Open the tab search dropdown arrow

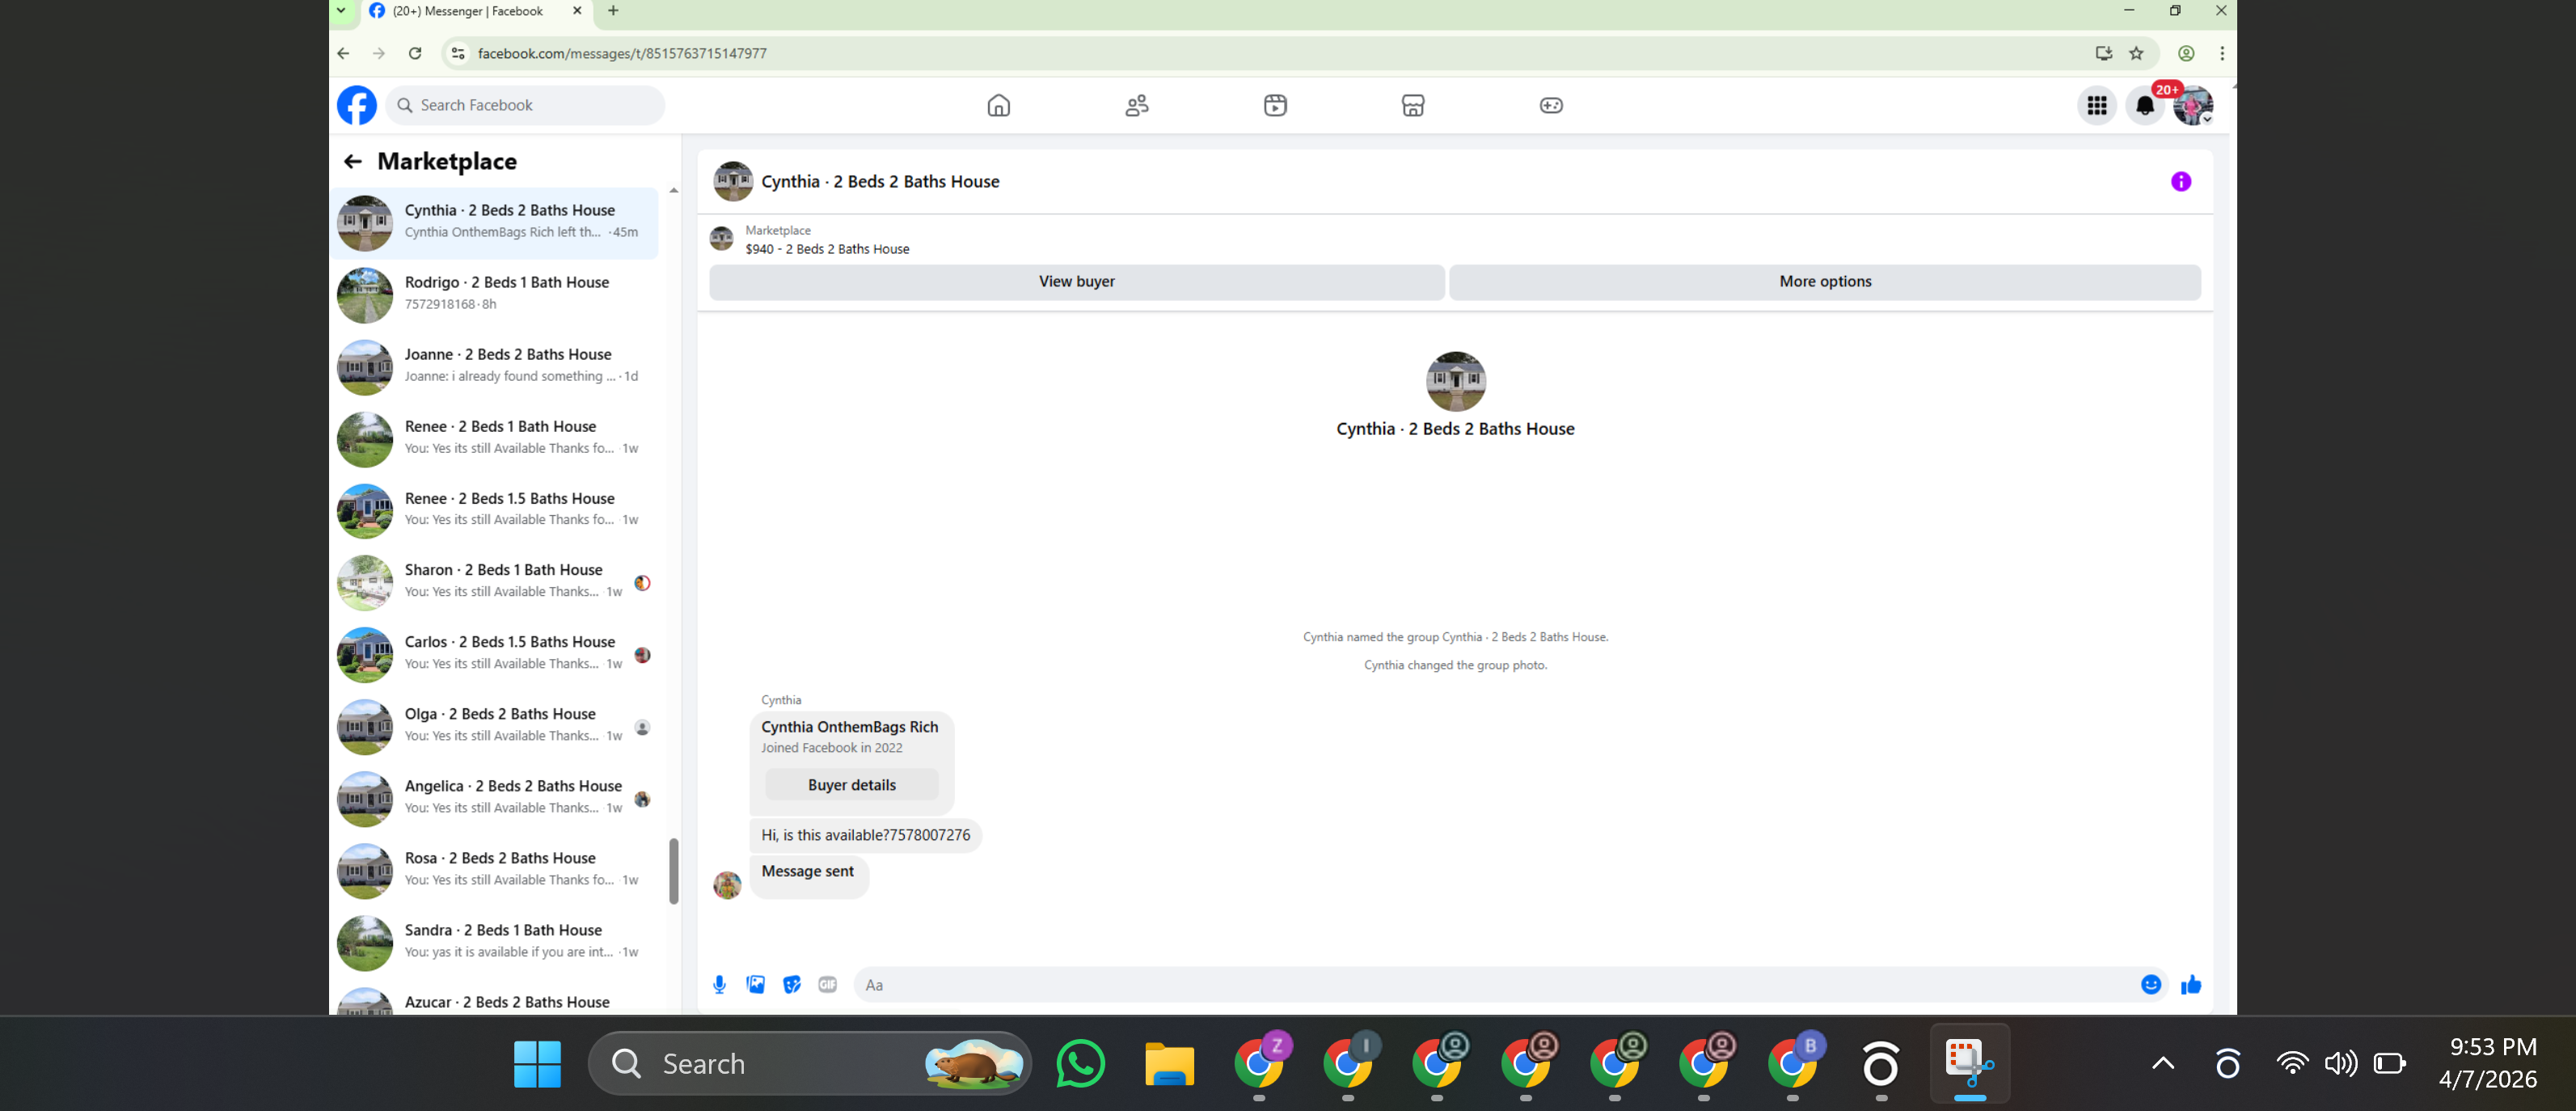341,11
